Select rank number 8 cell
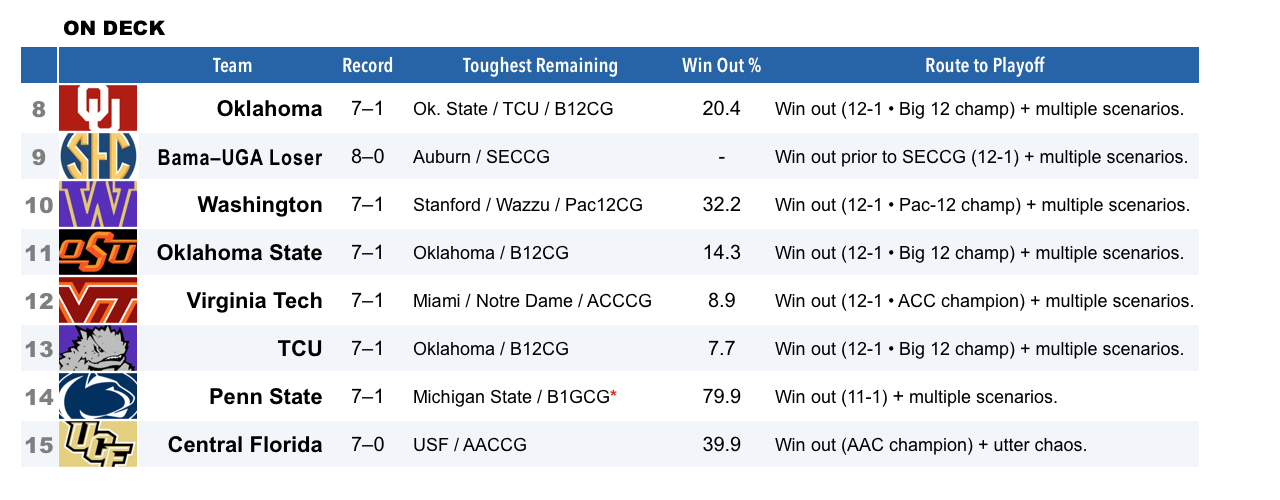The height and width of the screenshot is (500, 1280). 39,108
